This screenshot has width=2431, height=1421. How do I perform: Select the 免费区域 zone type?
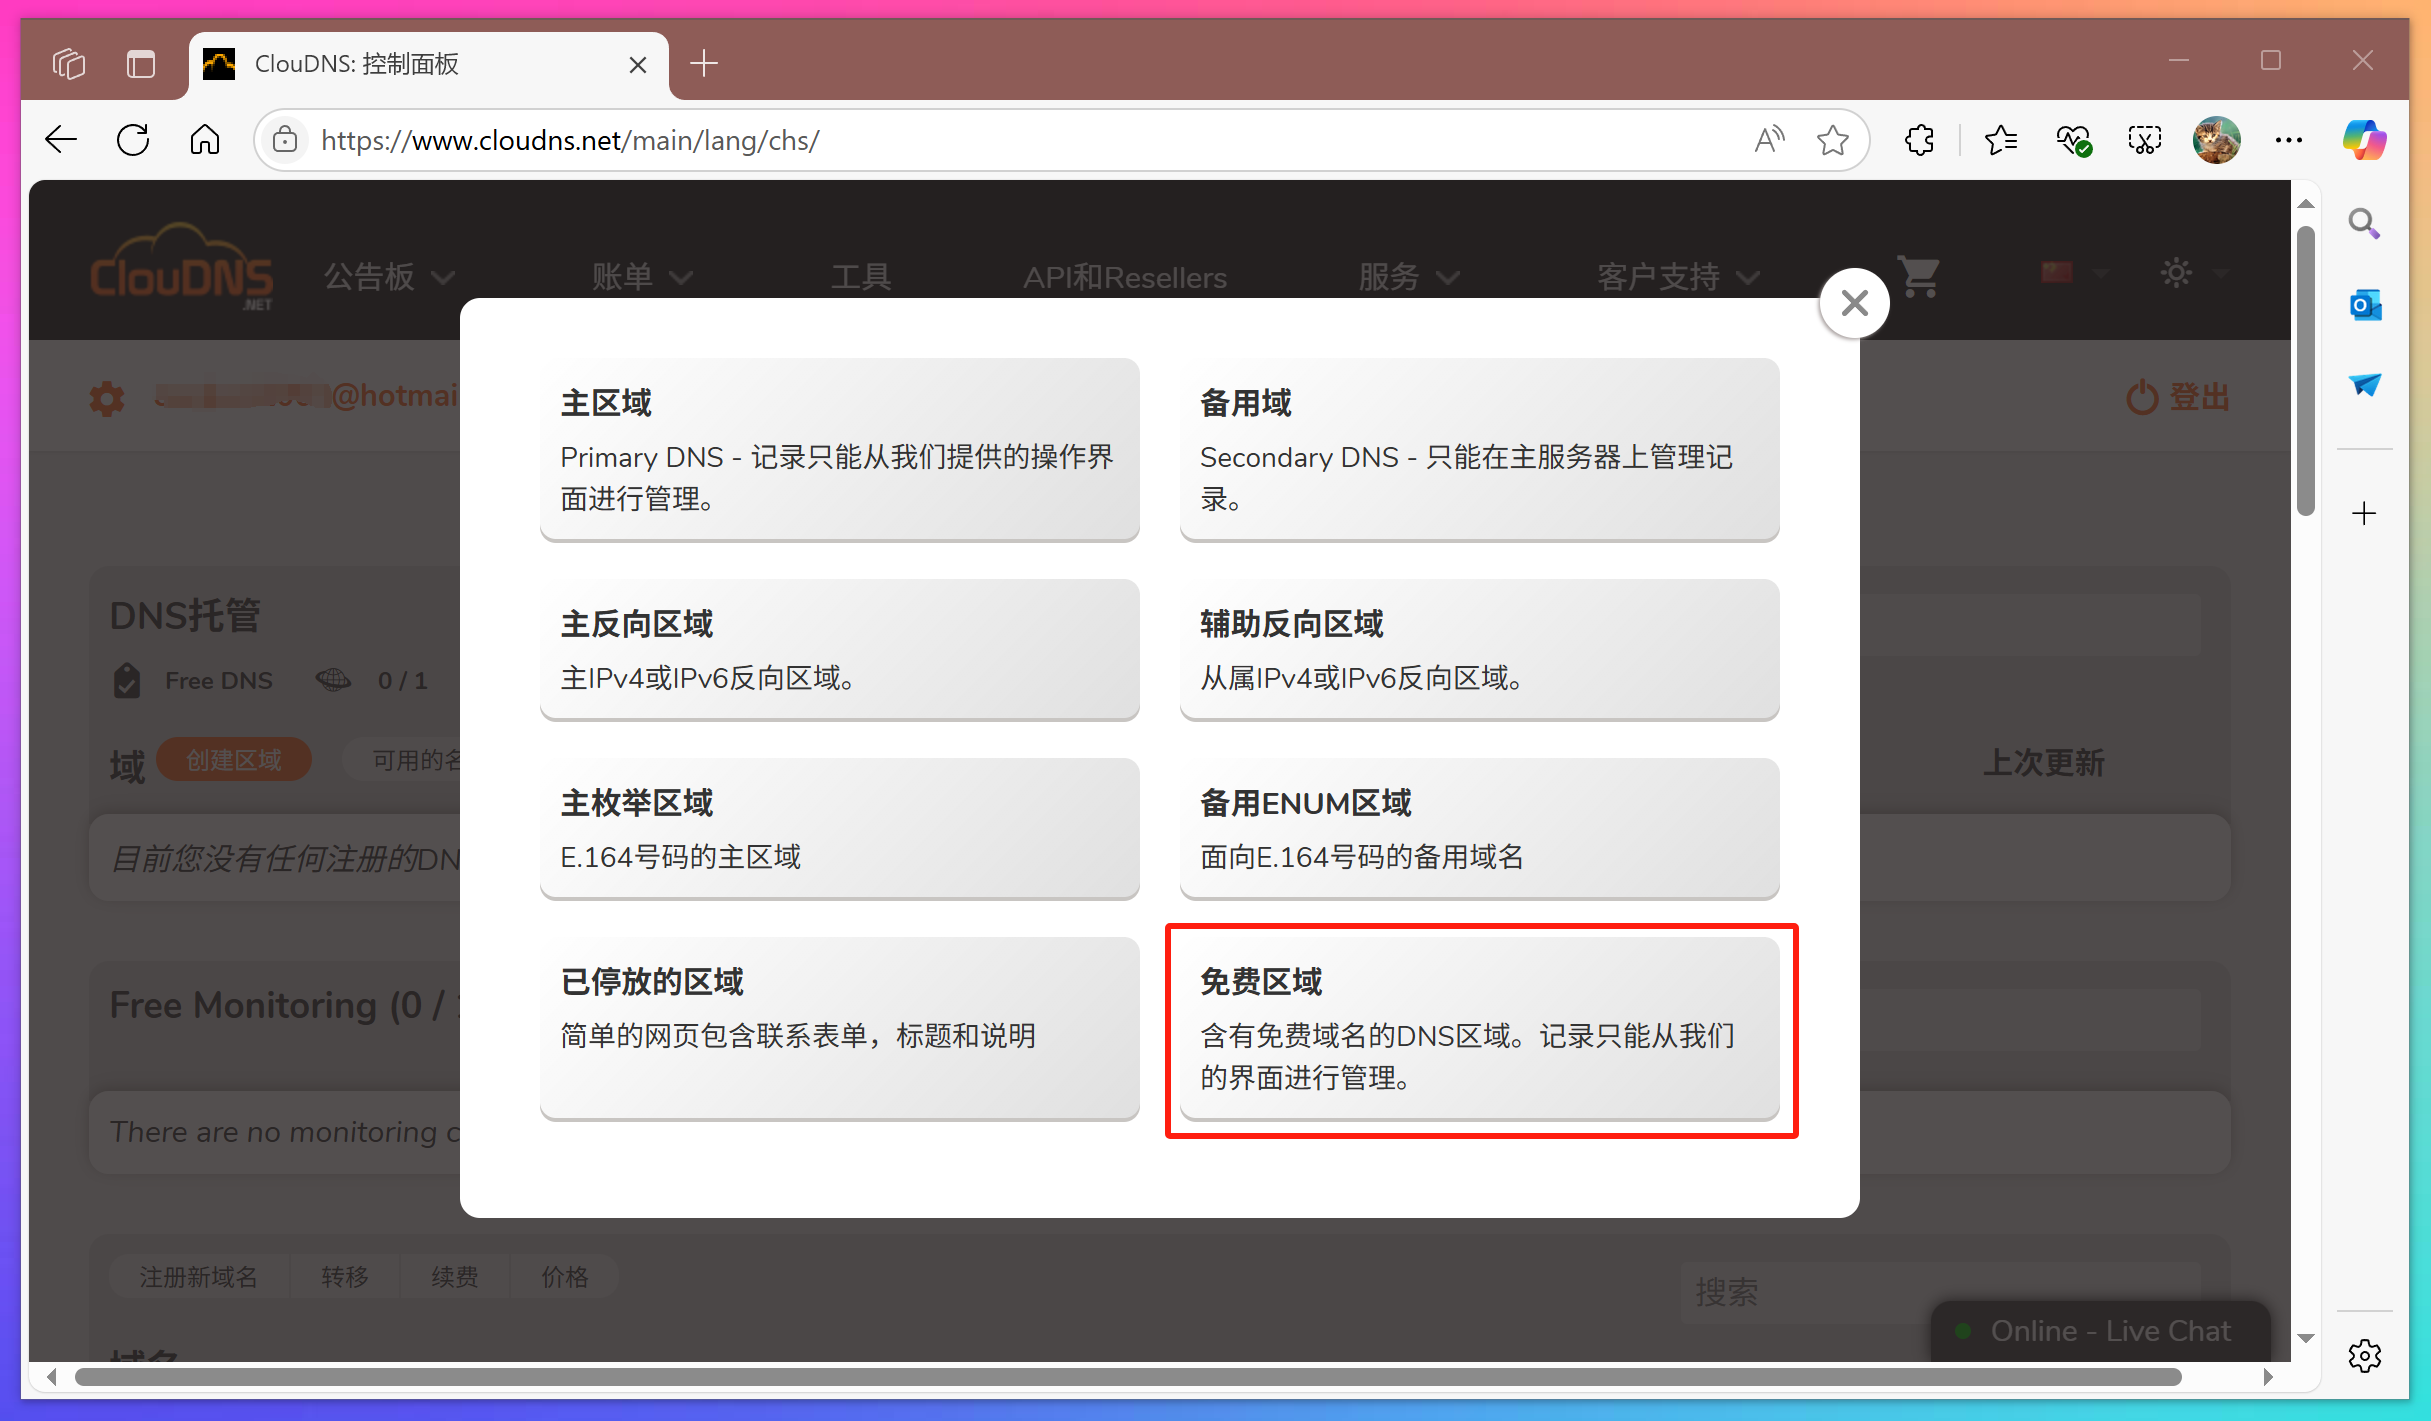coord(1480,1028)
